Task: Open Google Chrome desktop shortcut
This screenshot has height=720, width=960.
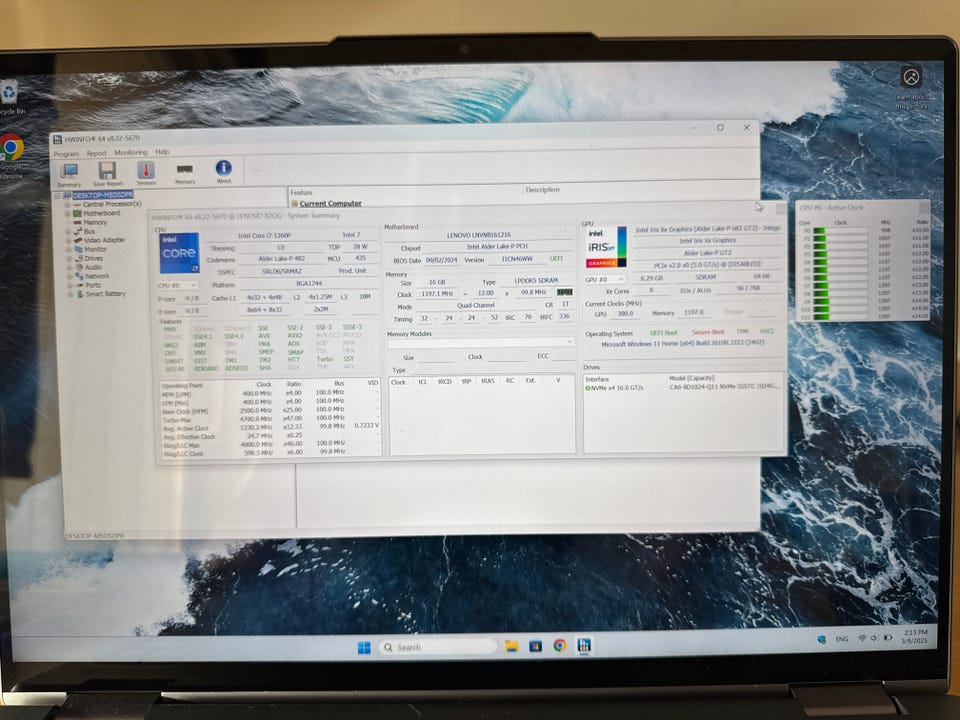Action: [11, 156]
